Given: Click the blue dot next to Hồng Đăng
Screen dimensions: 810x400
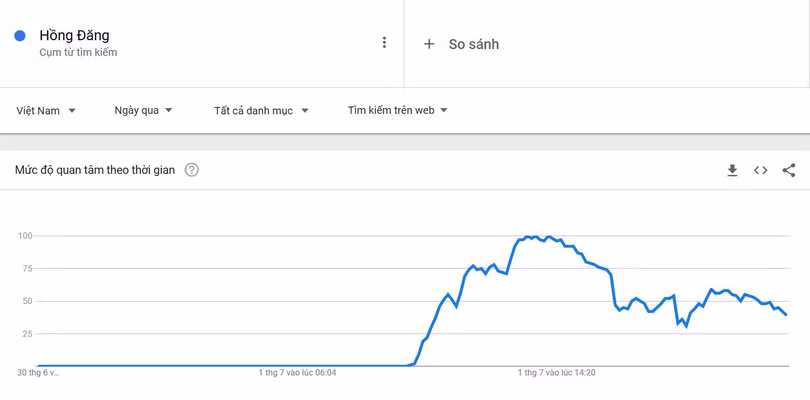Looking at the screenshot, I should pos(20,36).
